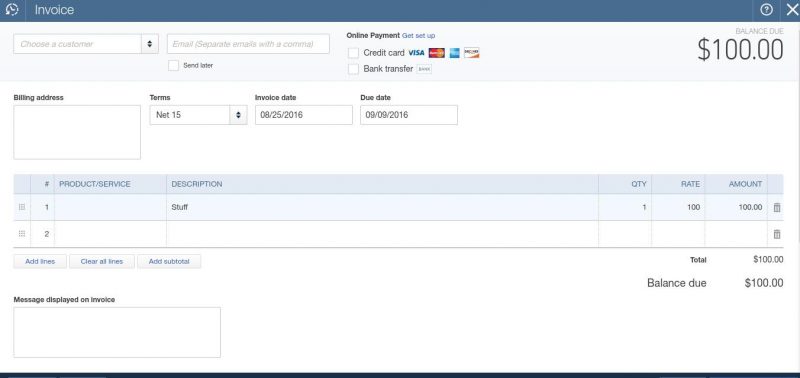Viewport: 800px width, 378px height.
Task: Click the Clear all lines button
Action: (102, 262)
